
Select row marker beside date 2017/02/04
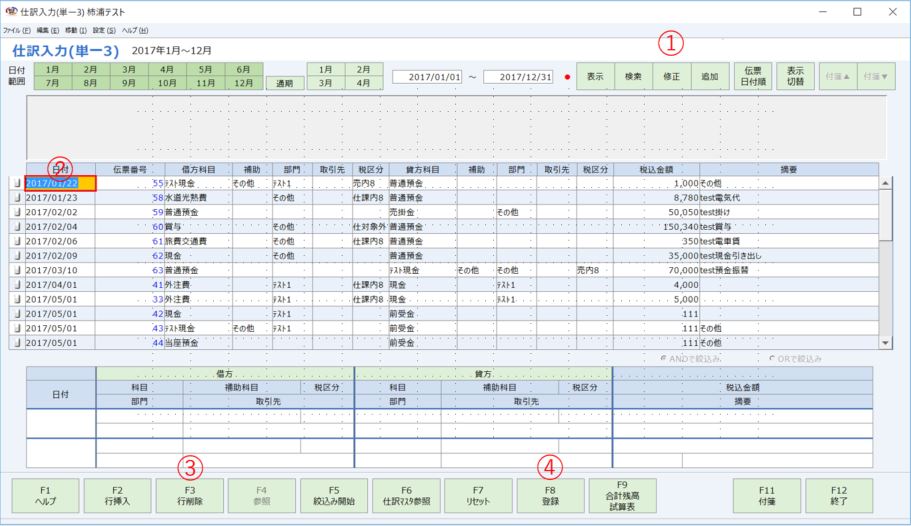pos(17,227)
